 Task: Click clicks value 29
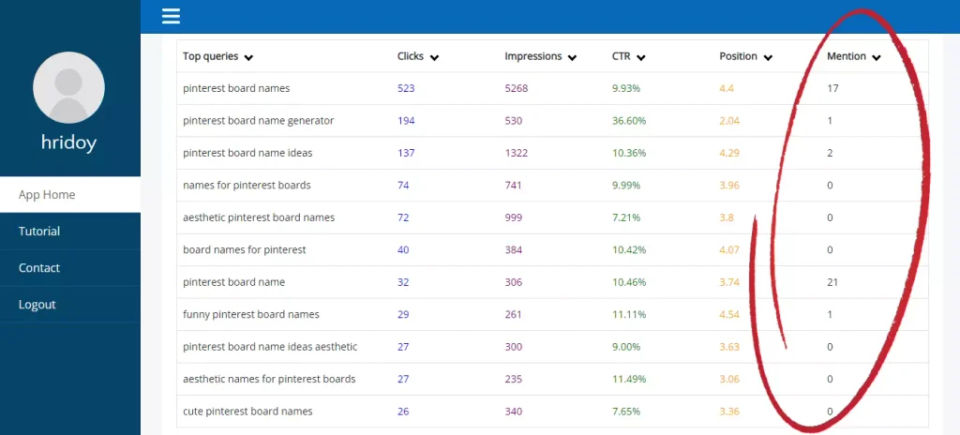click(x=403, y=314)
